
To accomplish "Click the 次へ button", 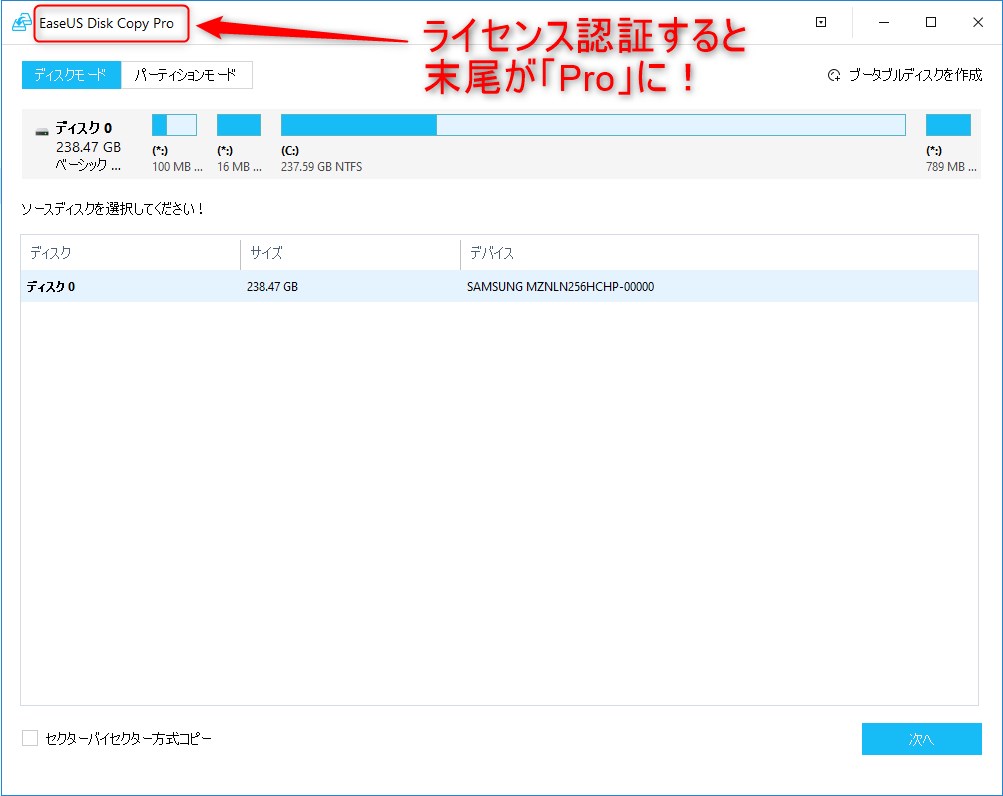I will [921, 739].
